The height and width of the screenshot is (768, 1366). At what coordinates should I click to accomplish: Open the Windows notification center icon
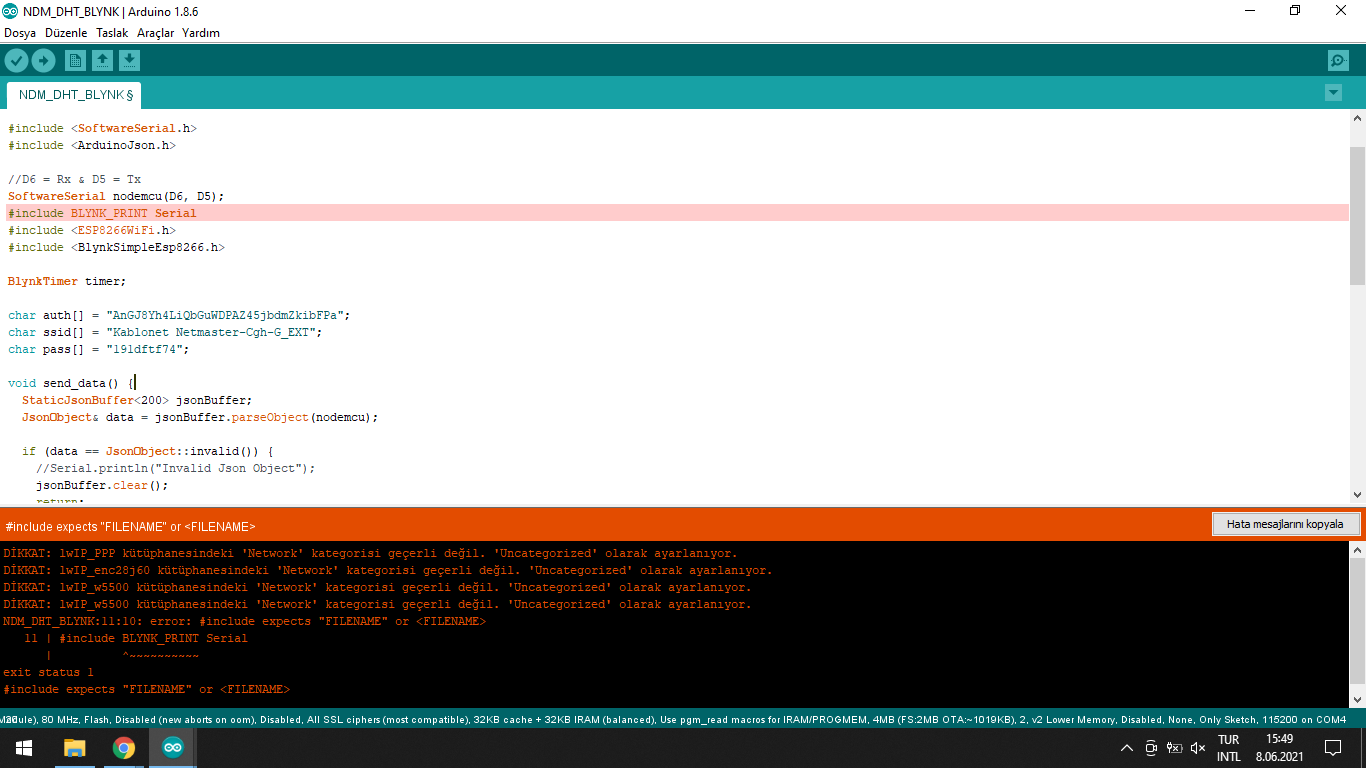click(x=1333, y=748)
